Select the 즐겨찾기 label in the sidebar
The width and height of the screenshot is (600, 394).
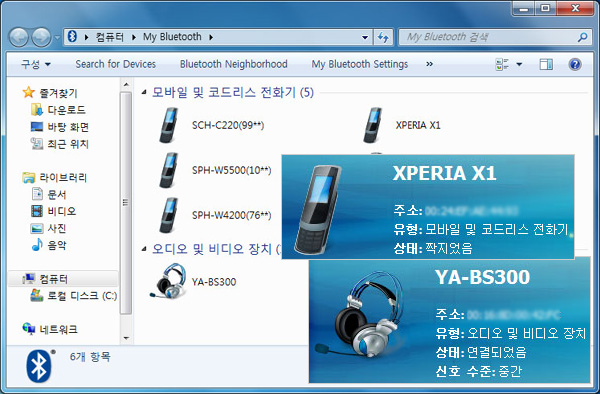click(59, 93)
